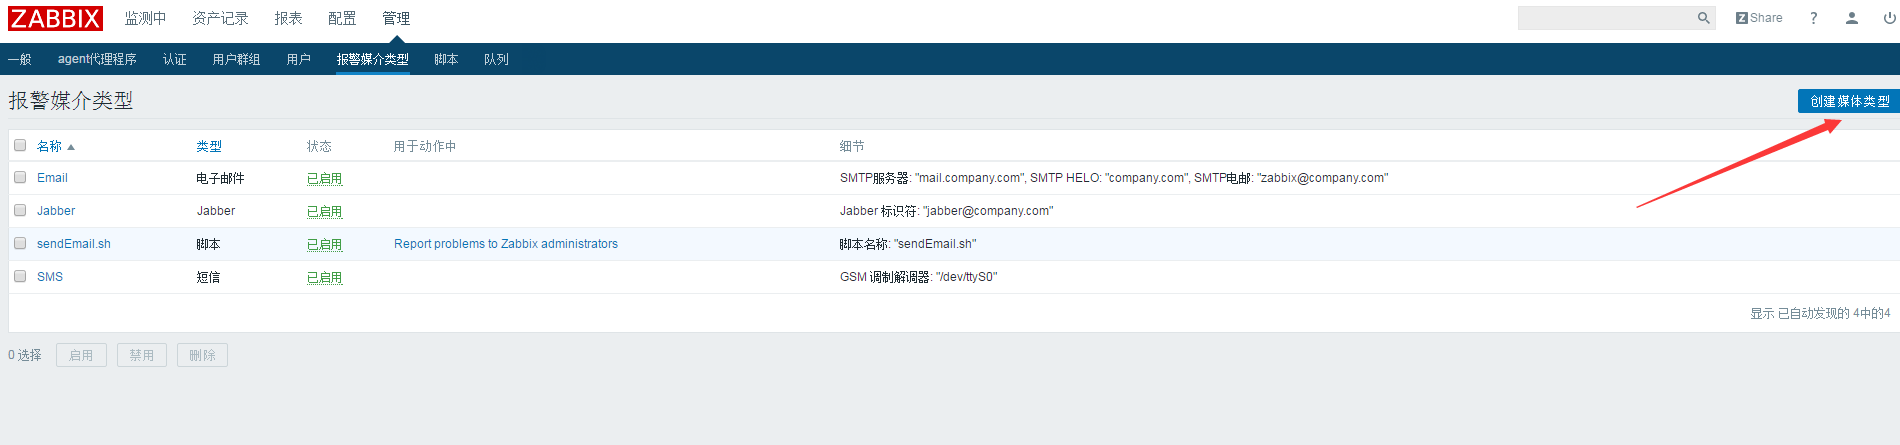The image size is (1900, 445).
Task: Go to the 队列 submenu
Action: click(496, 59)
